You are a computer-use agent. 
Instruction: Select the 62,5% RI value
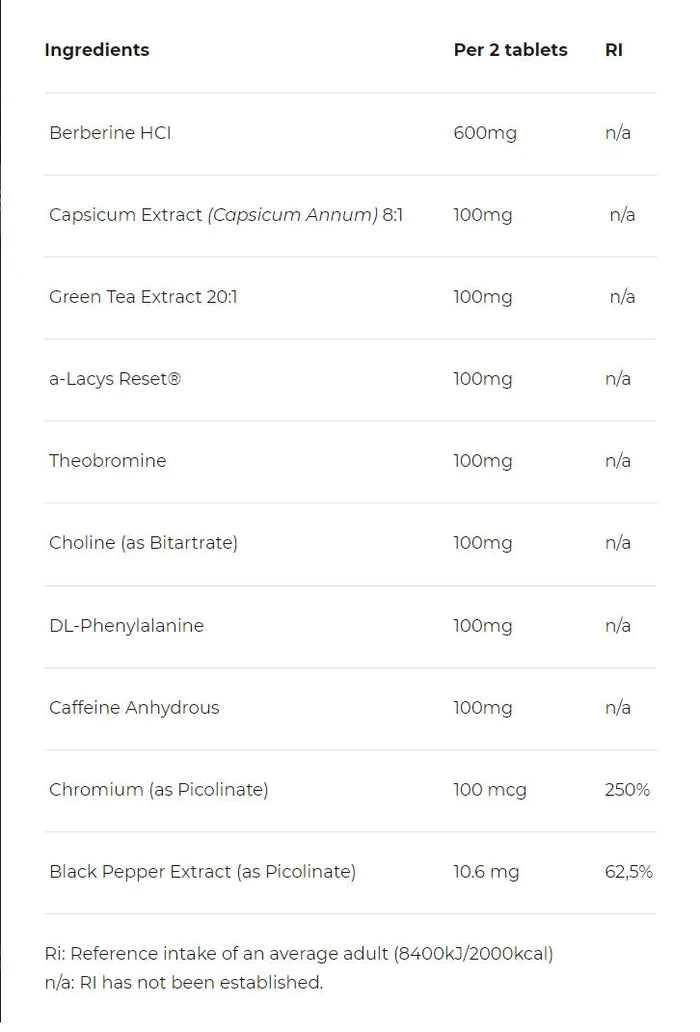(x=628, y=872)
